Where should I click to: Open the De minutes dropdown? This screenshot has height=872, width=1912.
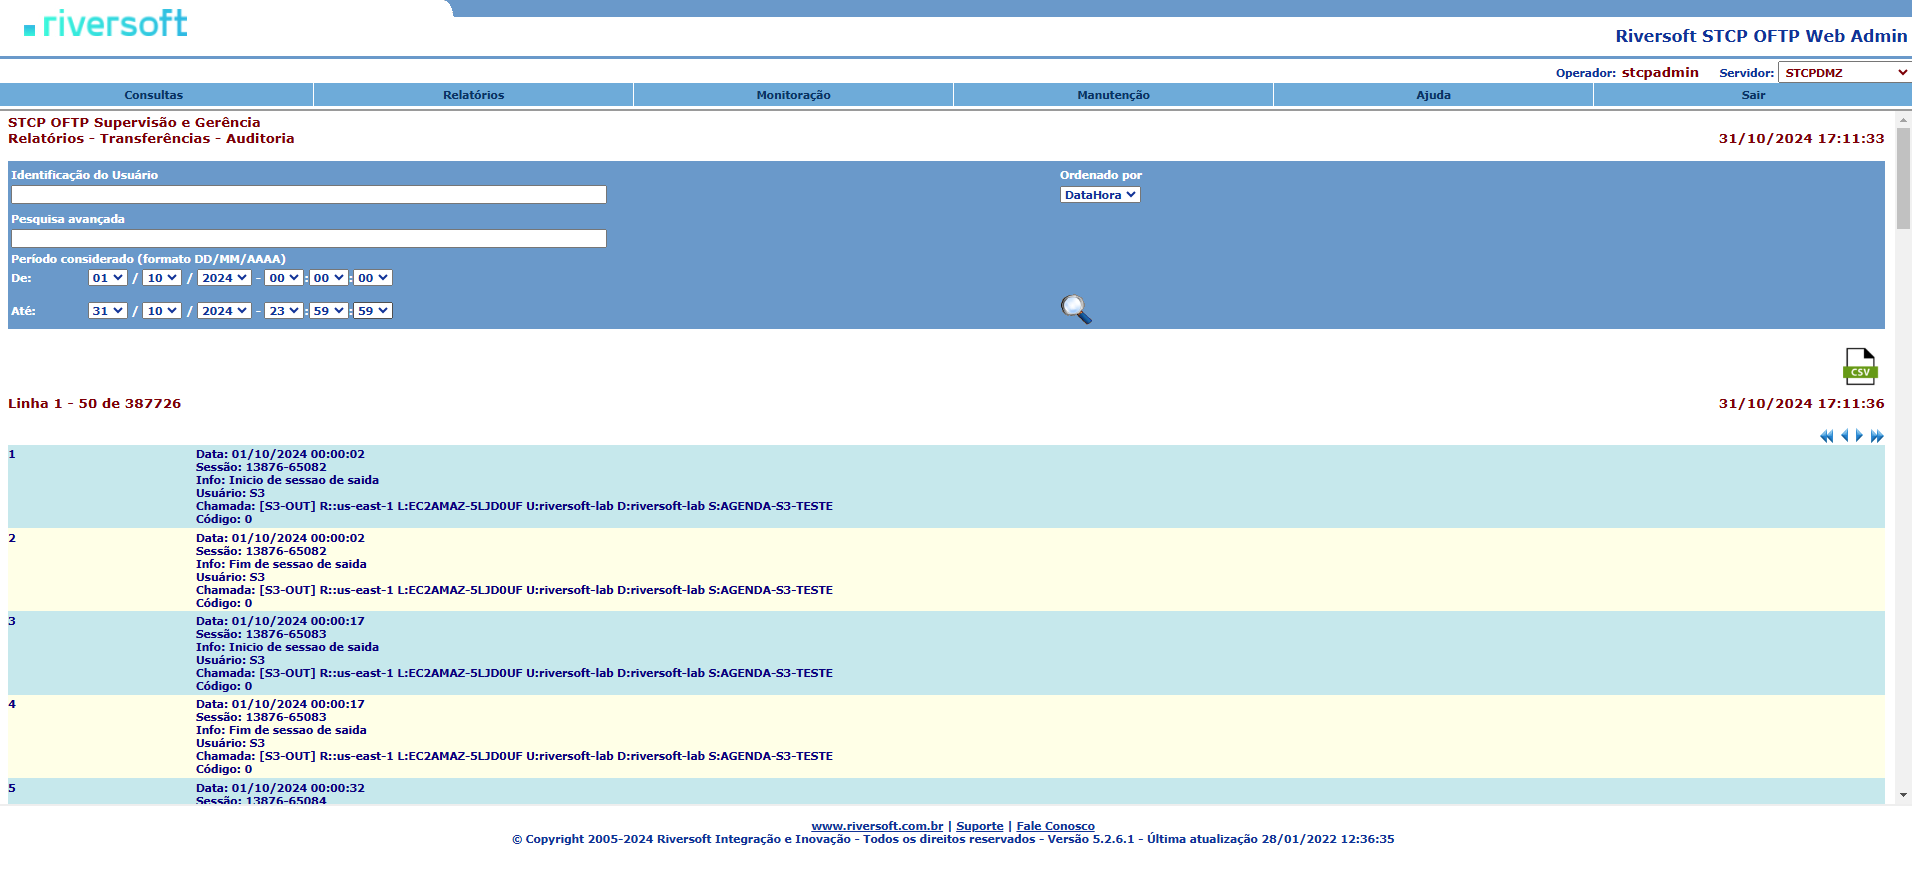tap(328, 278)
